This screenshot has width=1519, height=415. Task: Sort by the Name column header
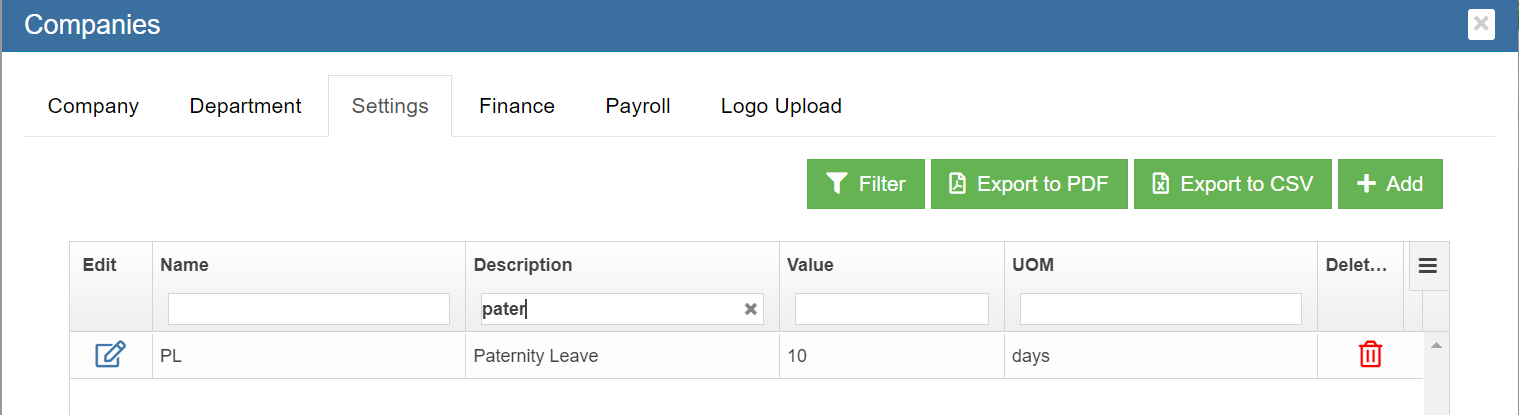pos(184,265)
